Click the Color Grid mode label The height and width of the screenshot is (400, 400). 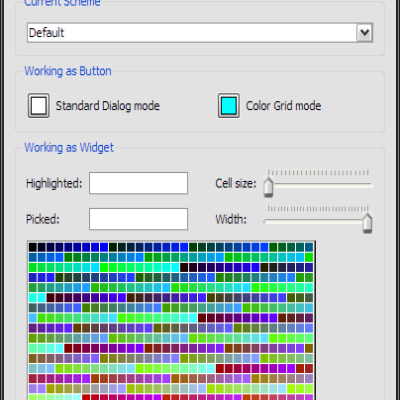[x=284, y=106]
